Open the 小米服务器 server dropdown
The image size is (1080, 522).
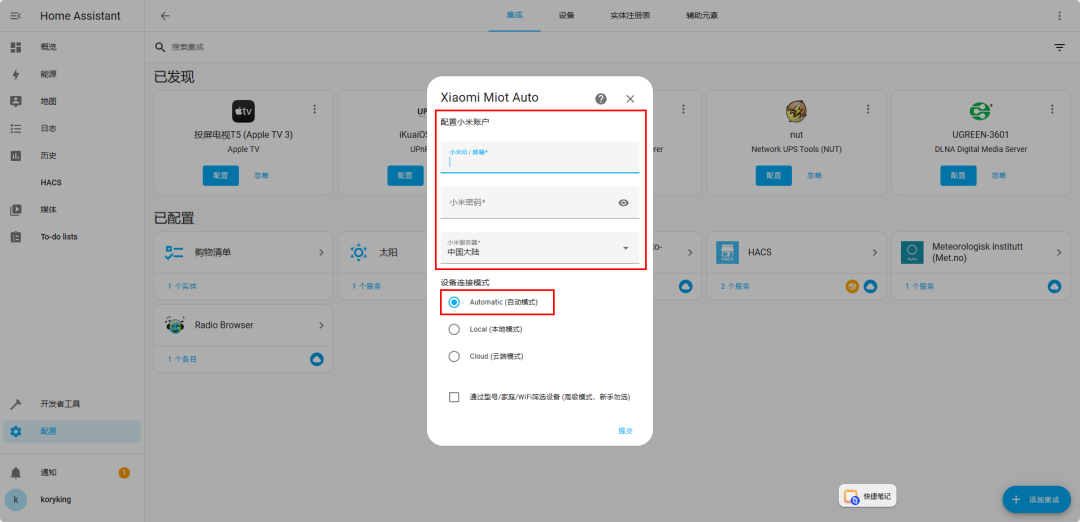pyautogui.click(x=540, y=248)
